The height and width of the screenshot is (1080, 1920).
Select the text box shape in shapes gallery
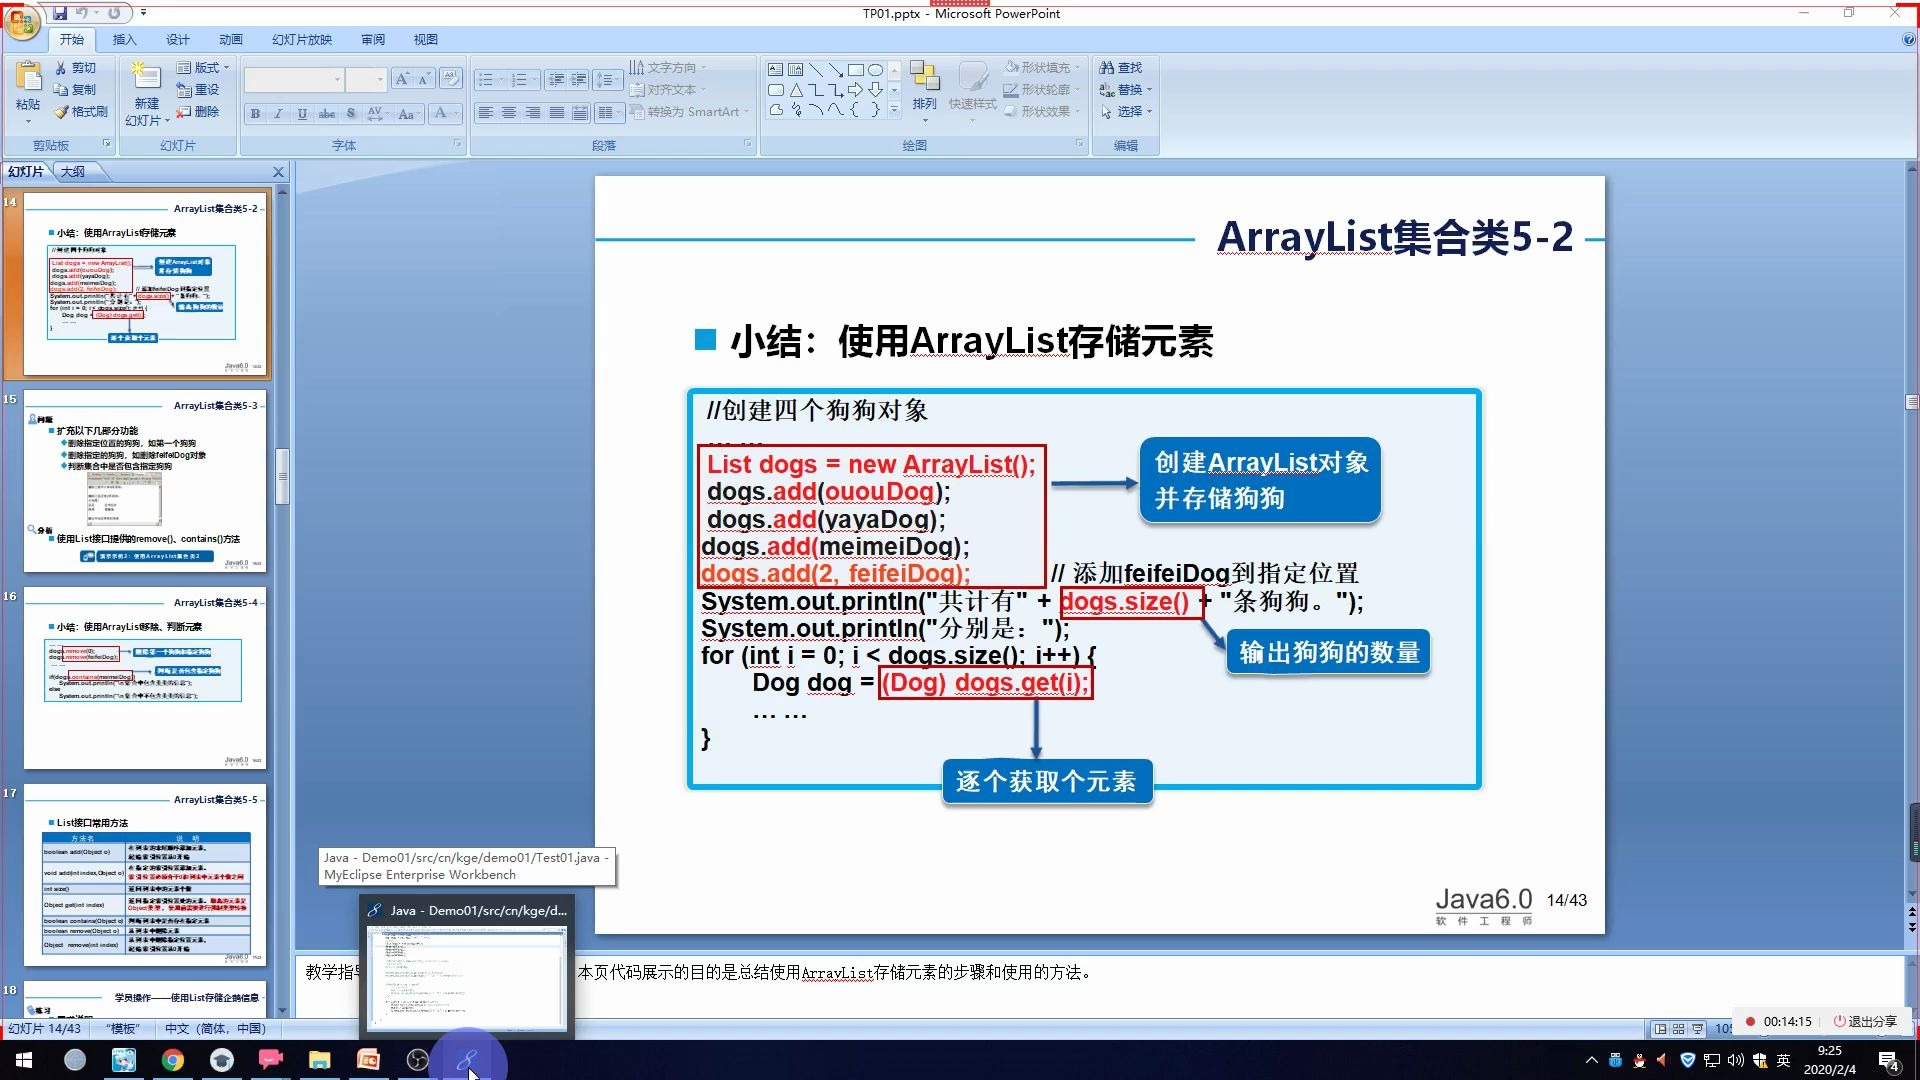tap(776, 70)
